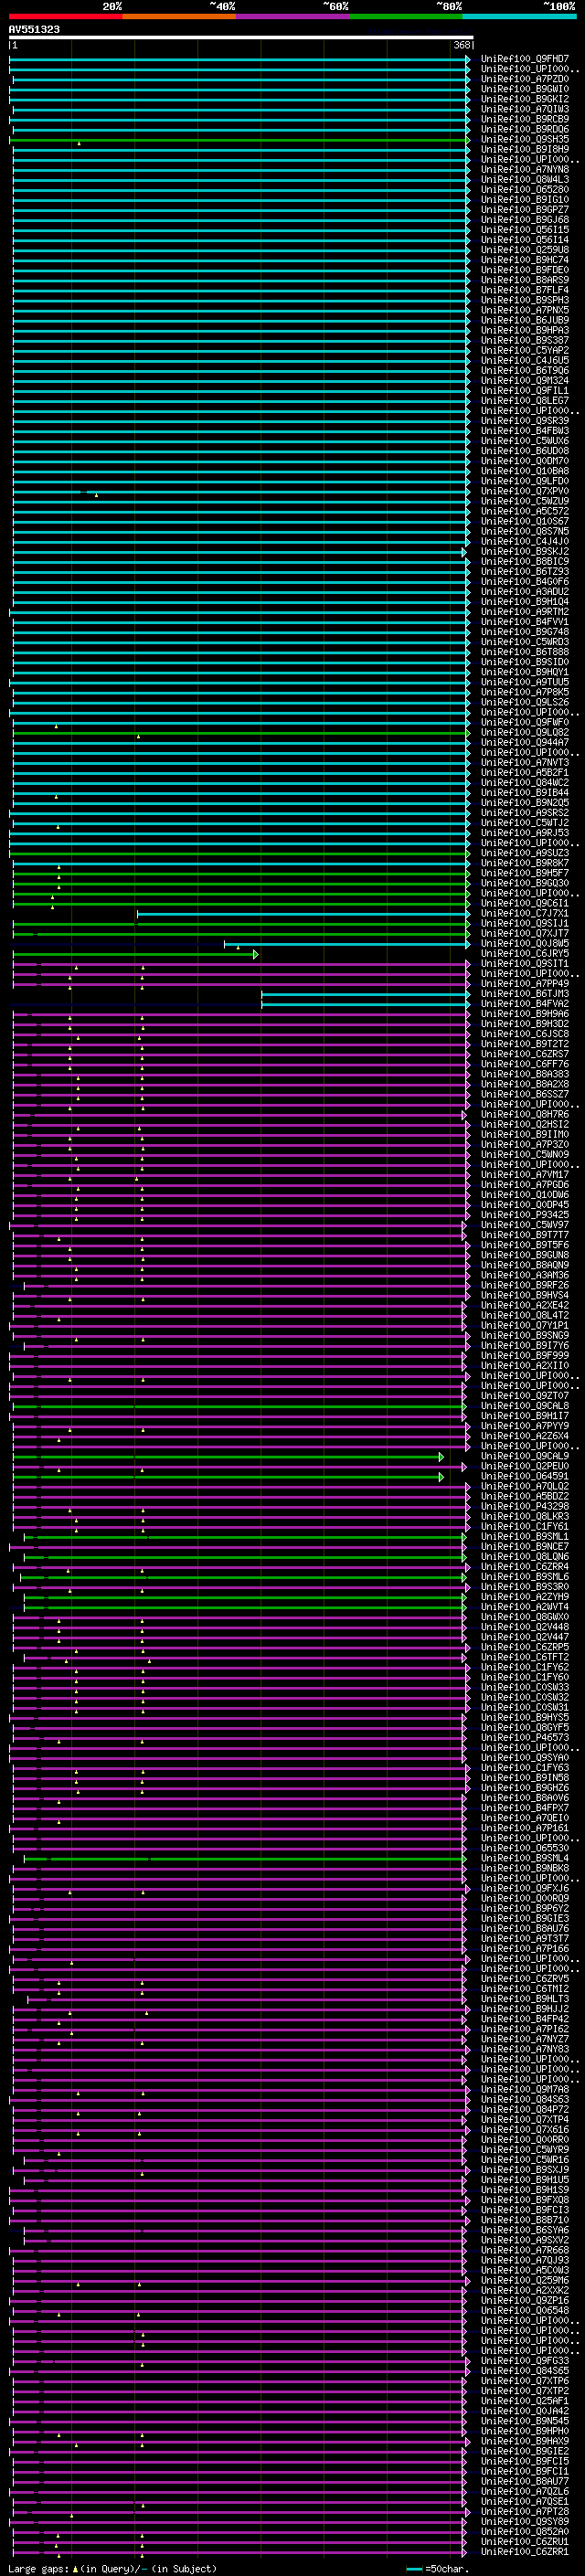Select hit label UniRef100_Q9SIT1
Image resolution: width=585 pixels, height=2576 pixels.
click(525, 964)
